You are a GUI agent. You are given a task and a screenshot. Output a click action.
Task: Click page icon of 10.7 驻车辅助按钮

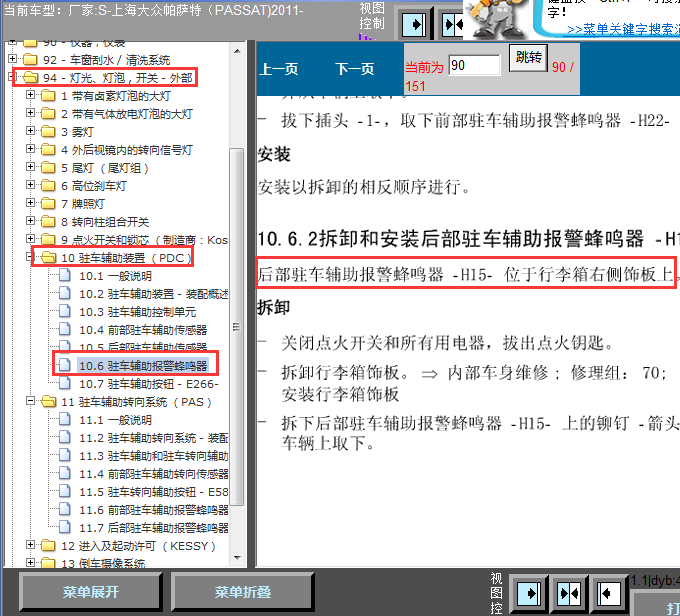(65, 383)
